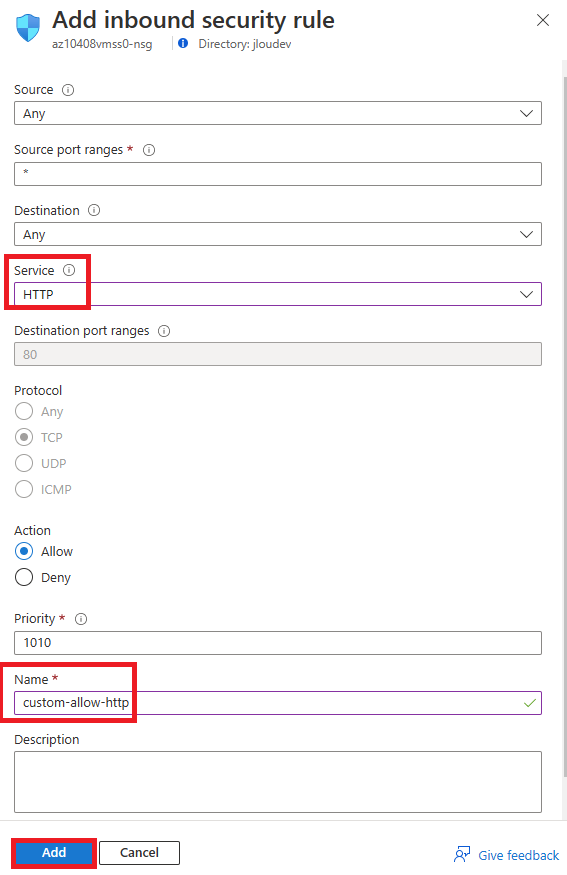
Task: Click the shield icon in panel header
Action: tap(28, 28)
